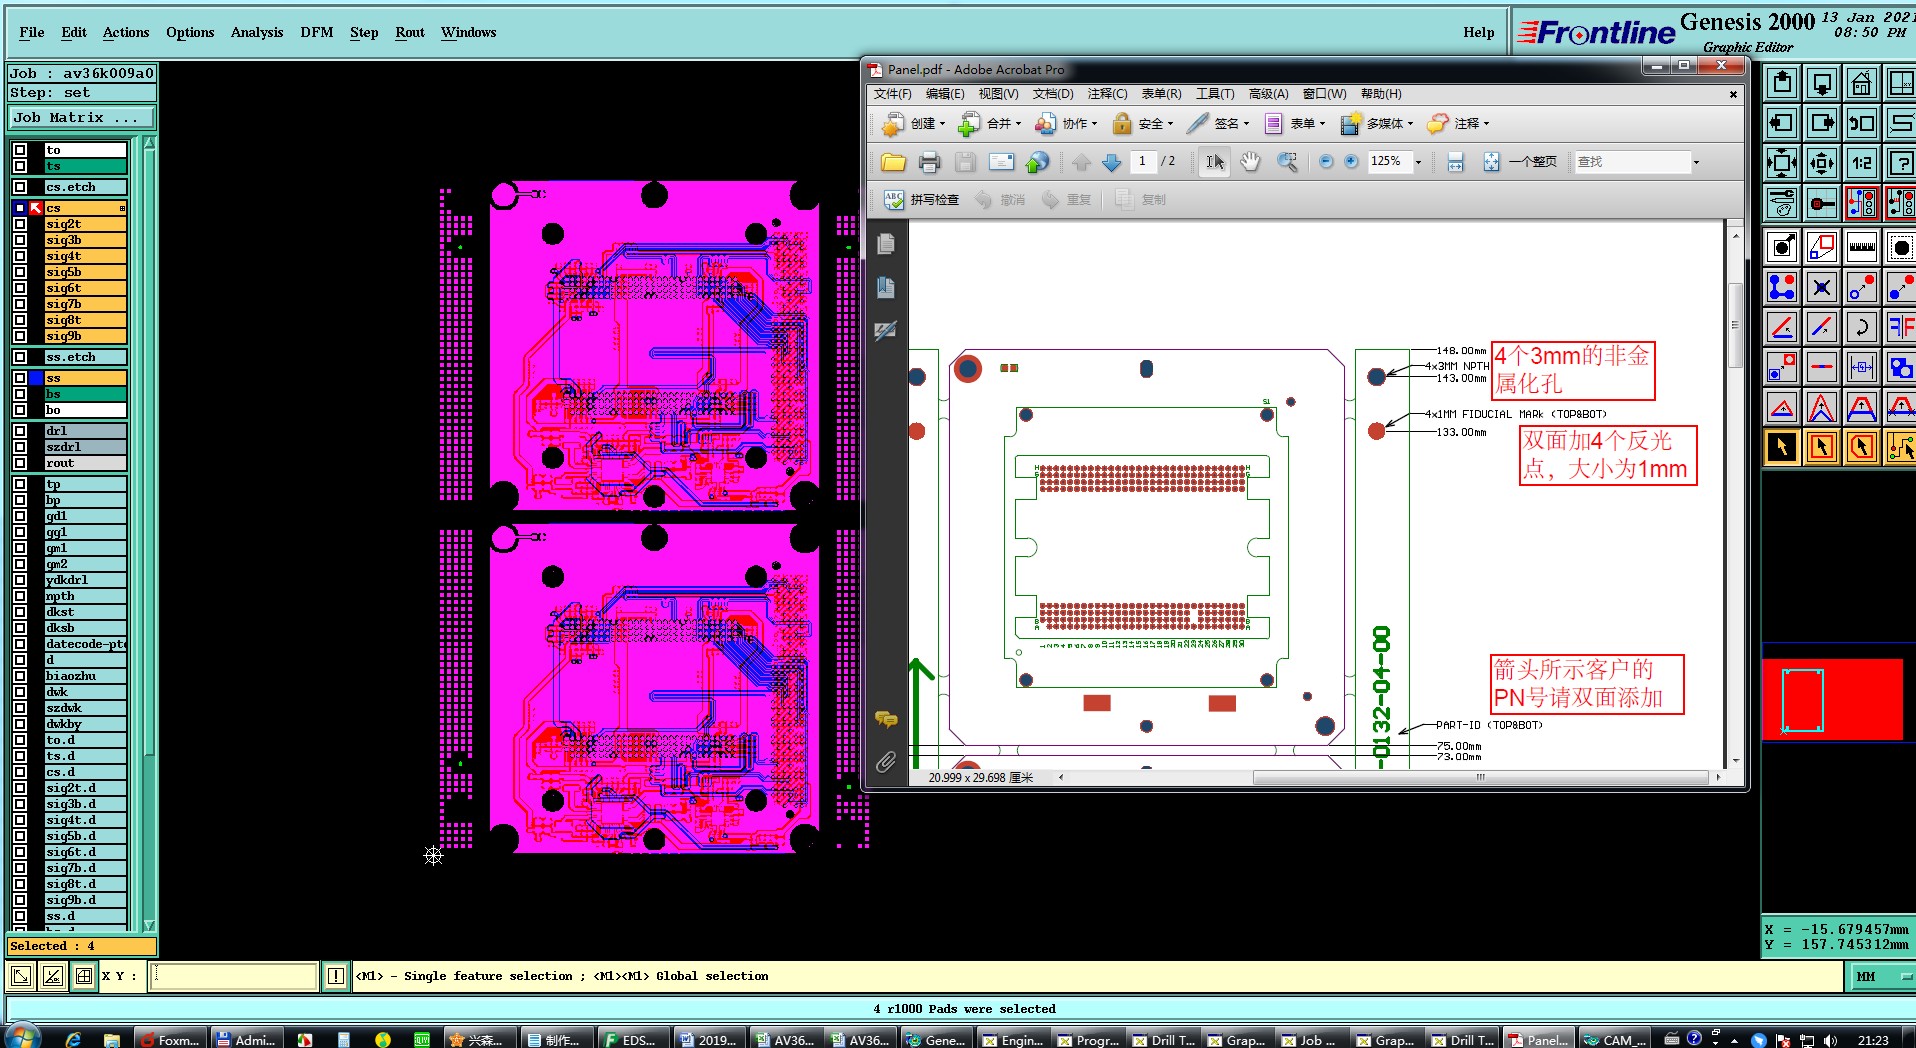Open the Genesis DFM menu
1916x1048 pixels.
pos(317,32)
